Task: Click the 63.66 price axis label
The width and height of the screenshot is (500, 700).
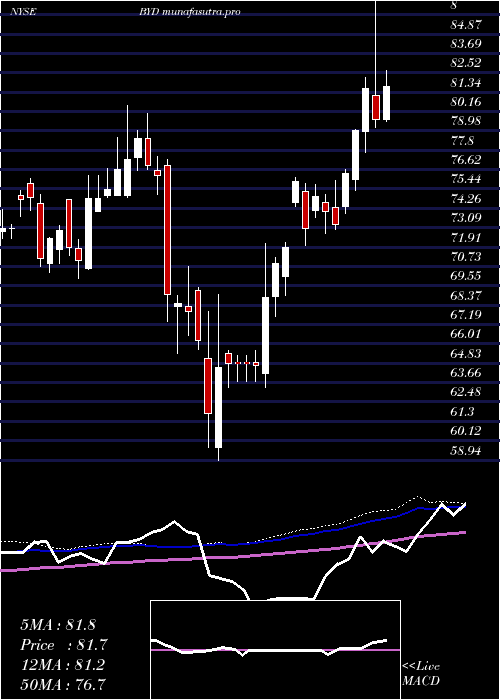Action: point(466,373)
